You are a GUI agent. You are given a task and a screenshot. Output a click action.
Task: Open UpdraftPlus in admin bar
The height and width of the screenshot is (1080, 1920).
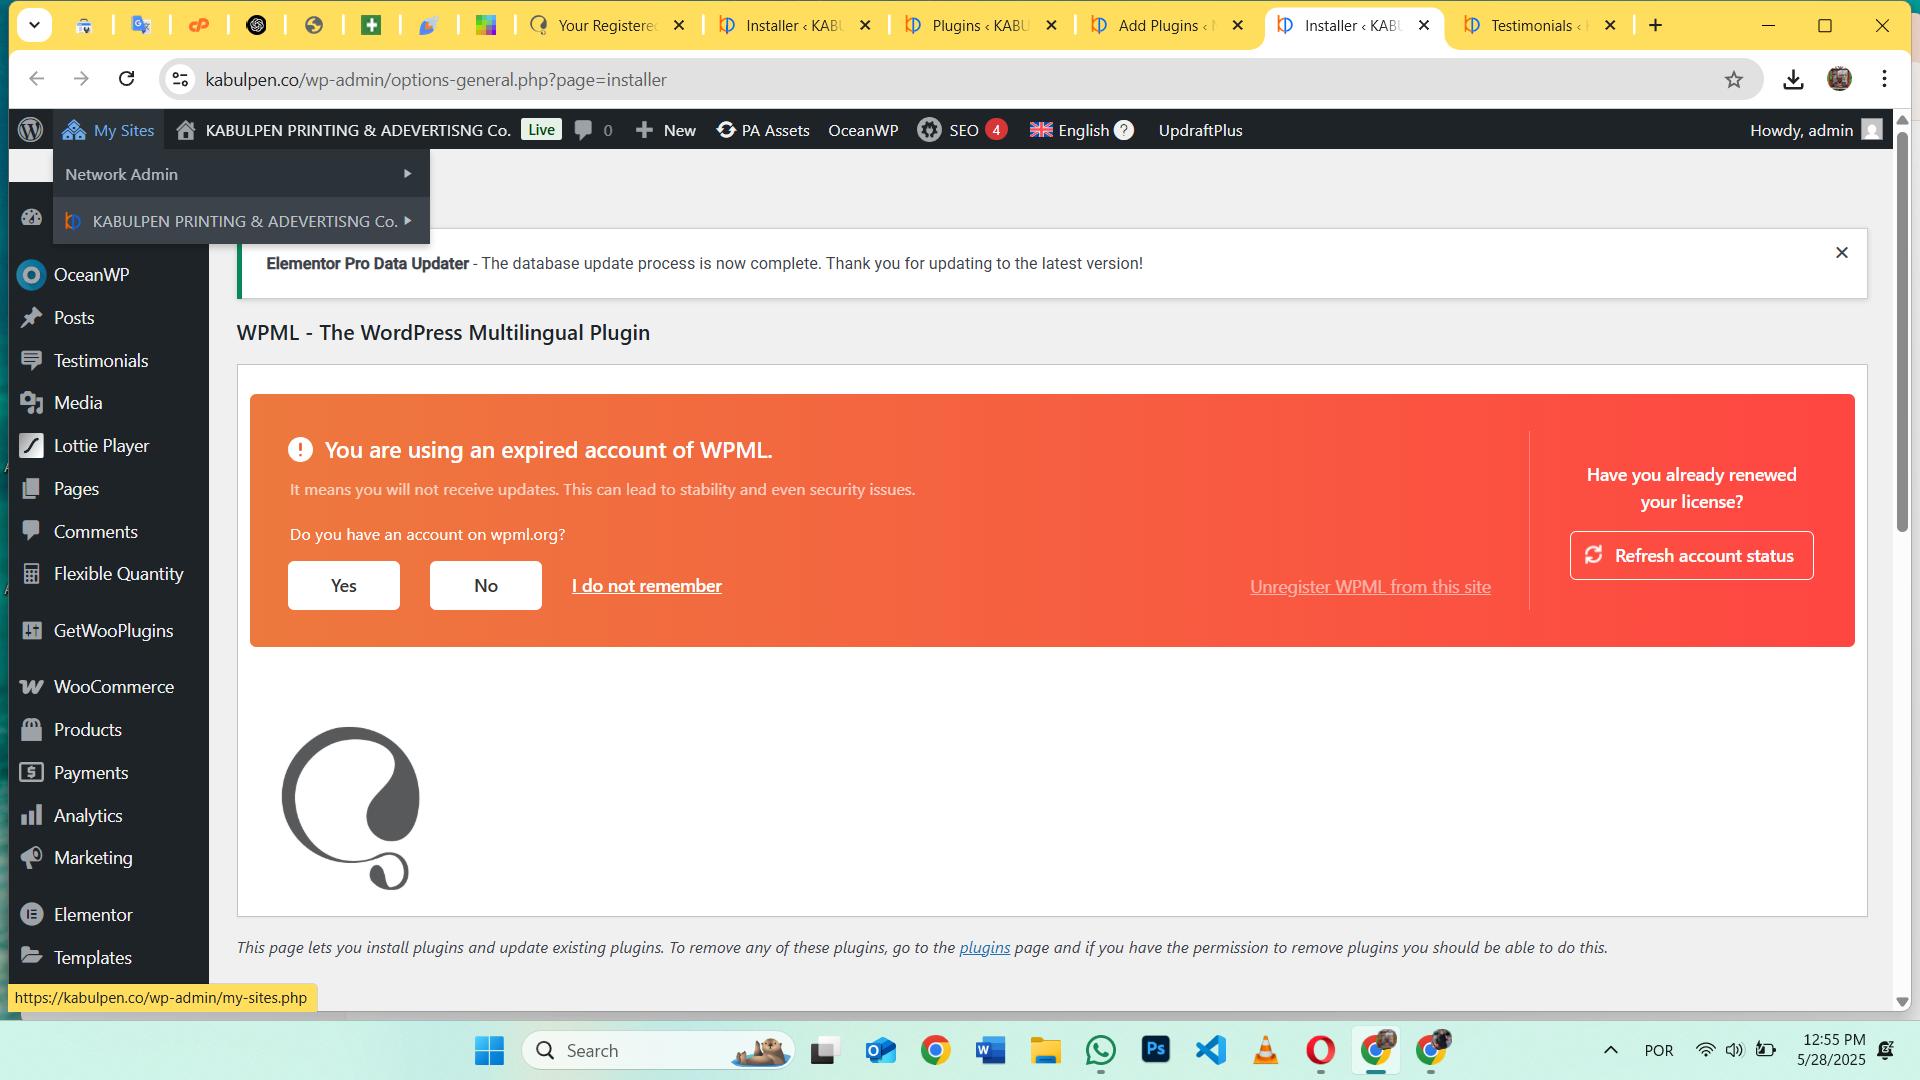[1200, 130]
